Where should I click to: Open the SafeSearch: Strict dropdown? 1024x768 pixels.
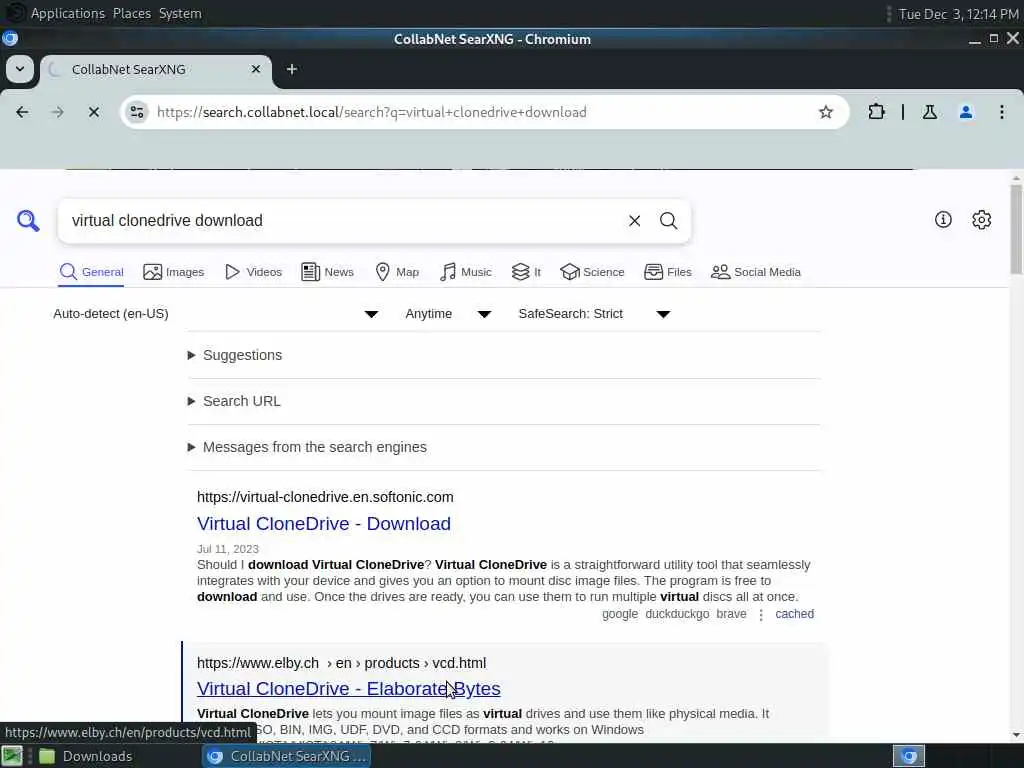[x=594, y=314]
